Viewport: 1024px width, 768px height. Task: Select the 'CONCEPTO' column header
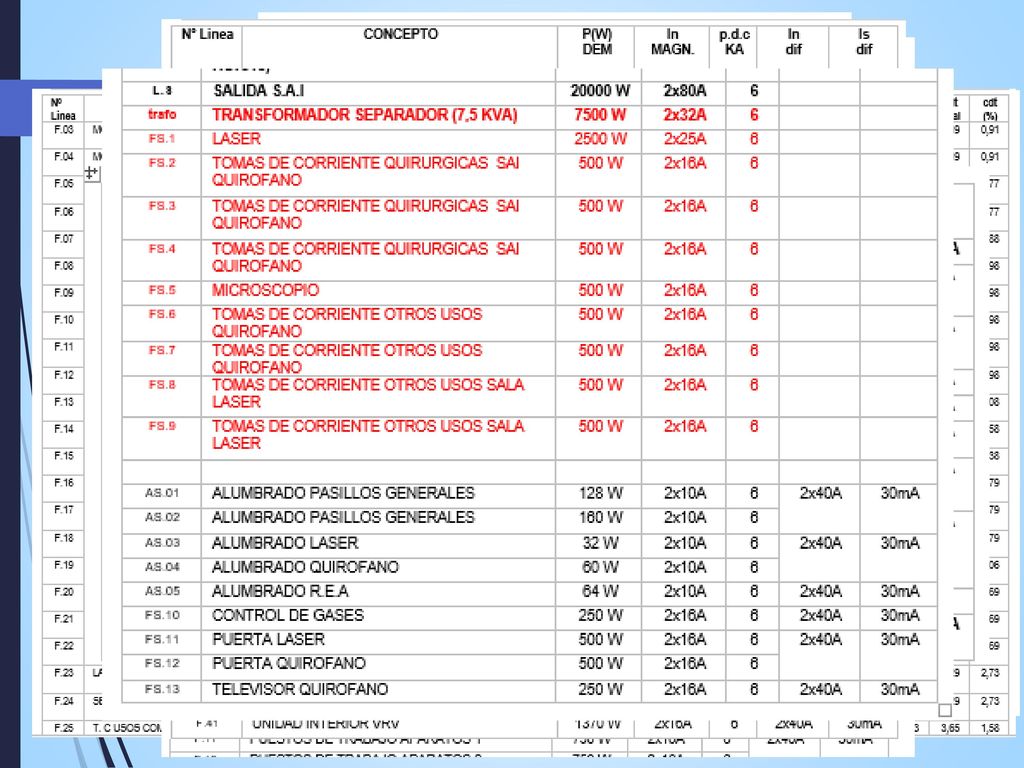(400, 35)
